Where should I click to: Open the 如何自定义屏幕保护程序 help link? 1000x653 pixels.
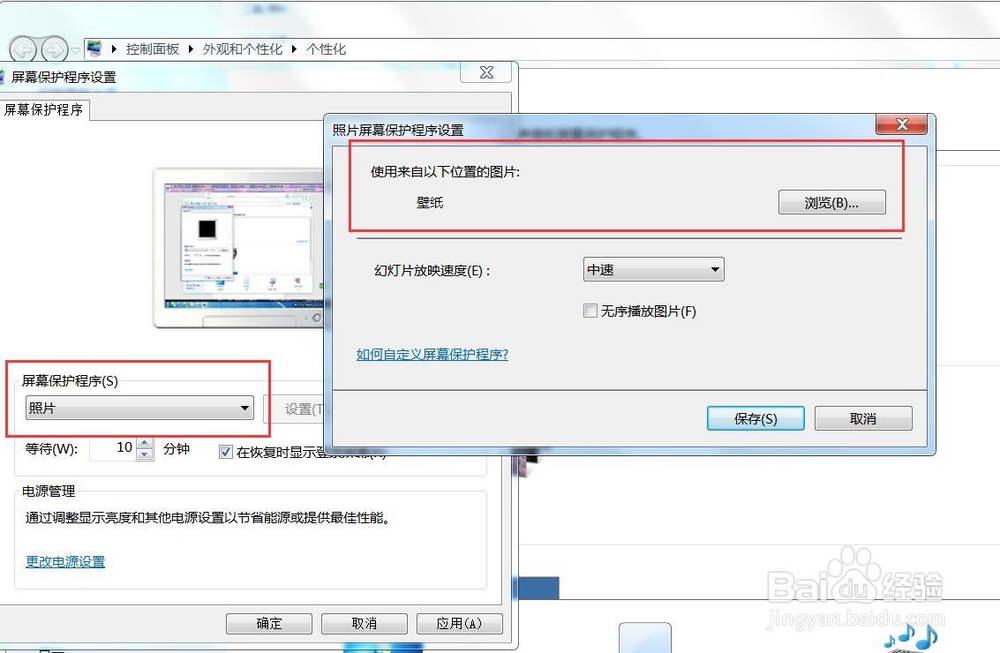431,354
